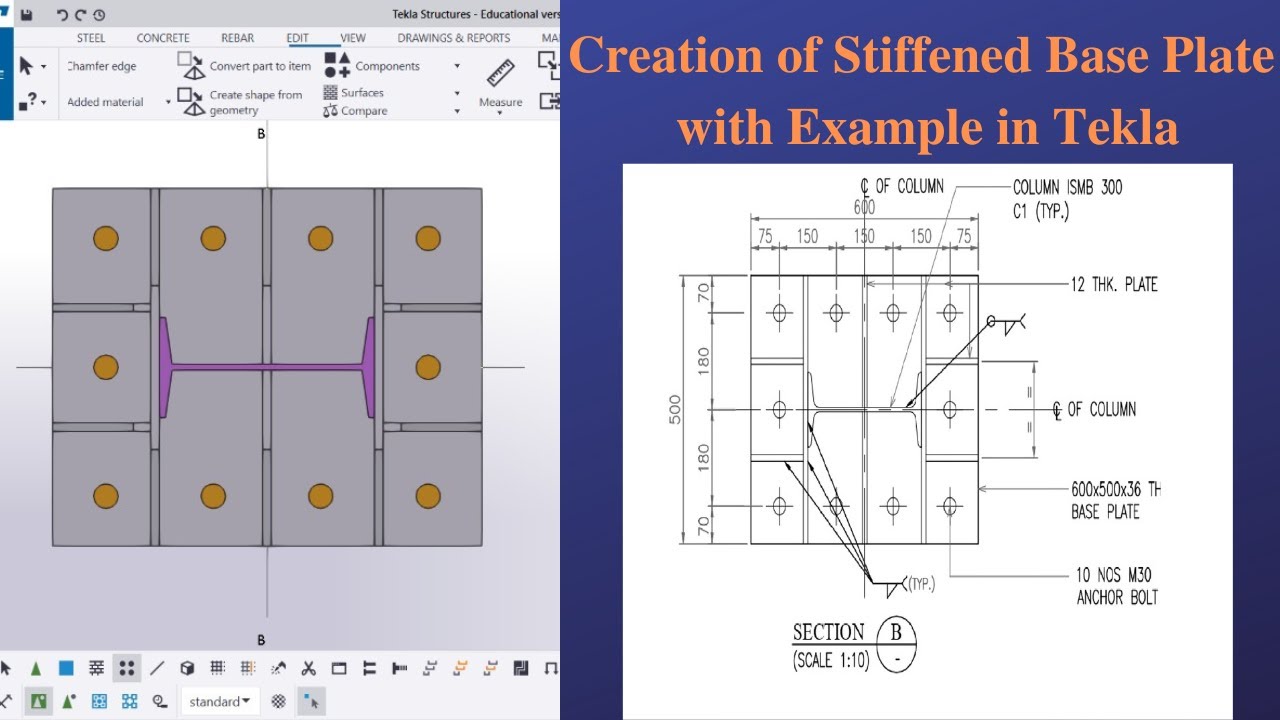Select the purple I-beam column profile
Viewport: 1280px width, 720px height.
click(267, 367)
